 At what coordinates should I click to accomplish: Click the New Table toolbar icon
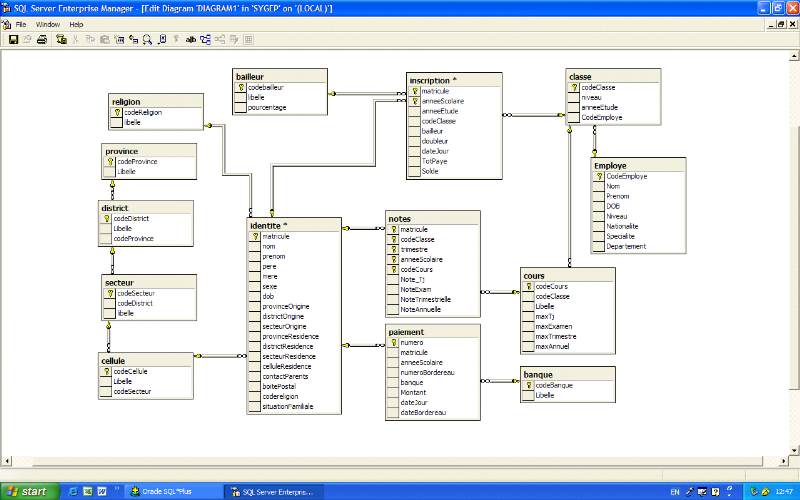(119, 40)
